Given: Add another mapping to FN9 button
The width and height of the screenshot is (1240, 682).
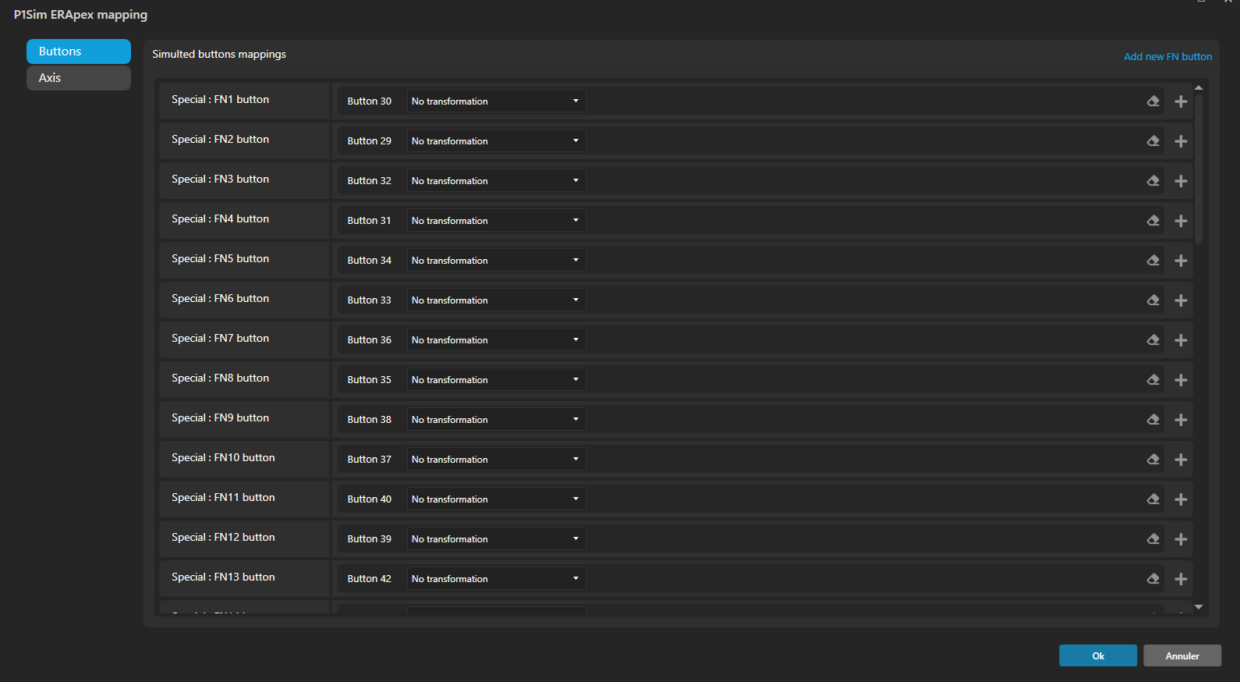Looking at the screenshot, I should coord(1180,420).
